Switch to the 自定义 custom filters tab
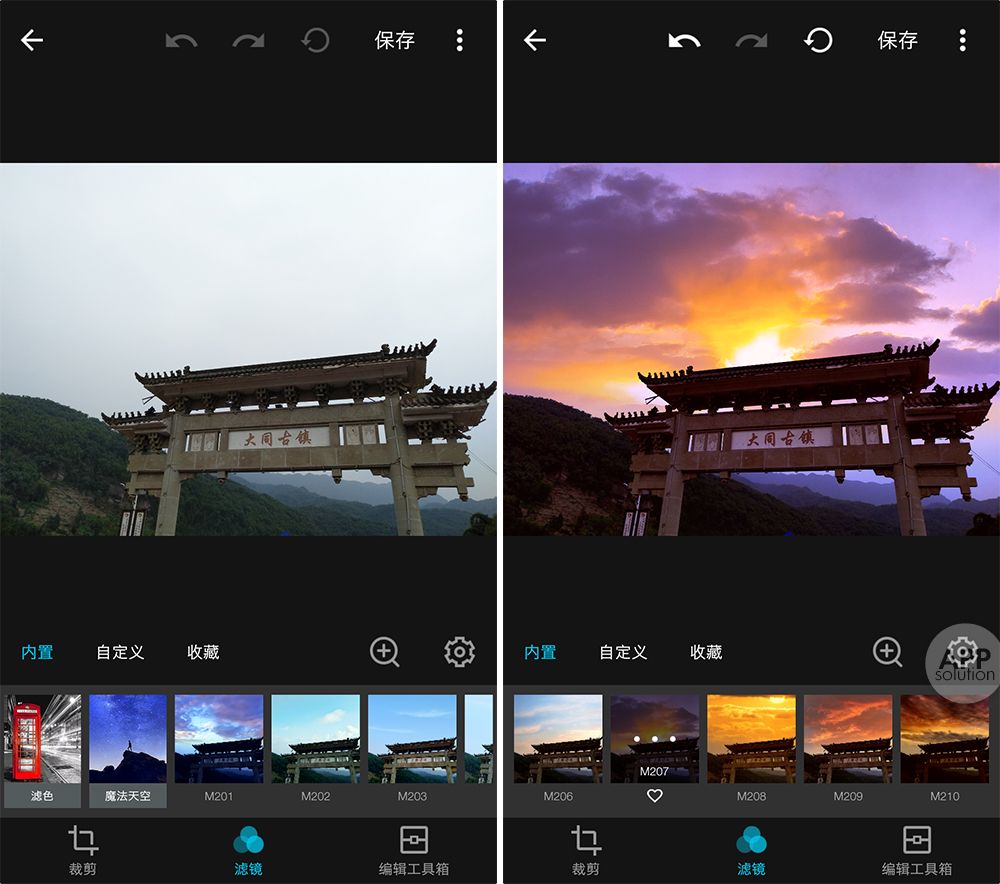Screen dimensions: 1000x884 (x=119, y=651)
